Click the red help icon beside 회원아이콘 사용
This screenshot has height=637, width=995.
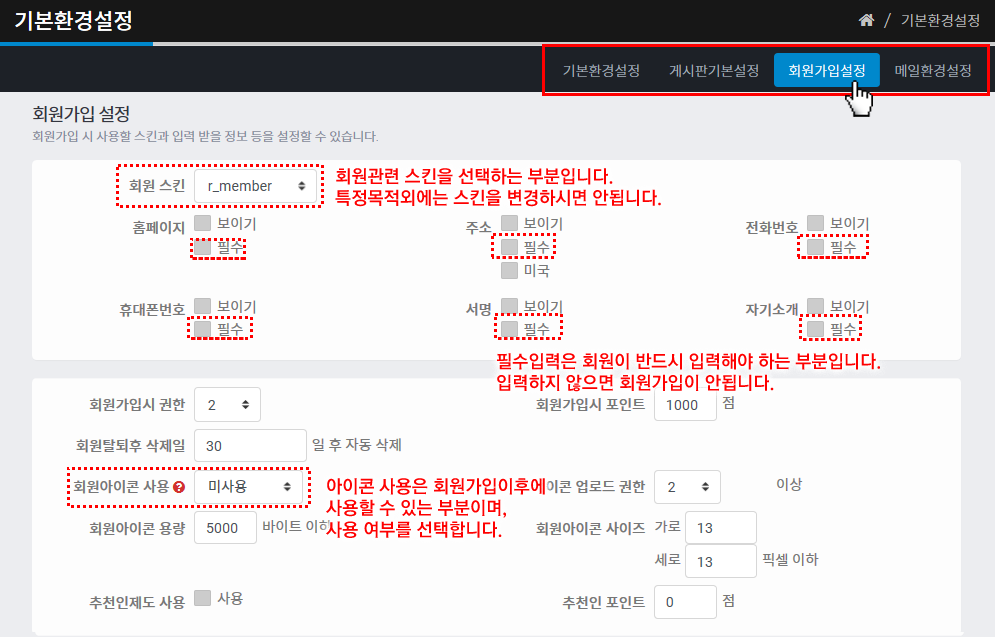(179, 487)
